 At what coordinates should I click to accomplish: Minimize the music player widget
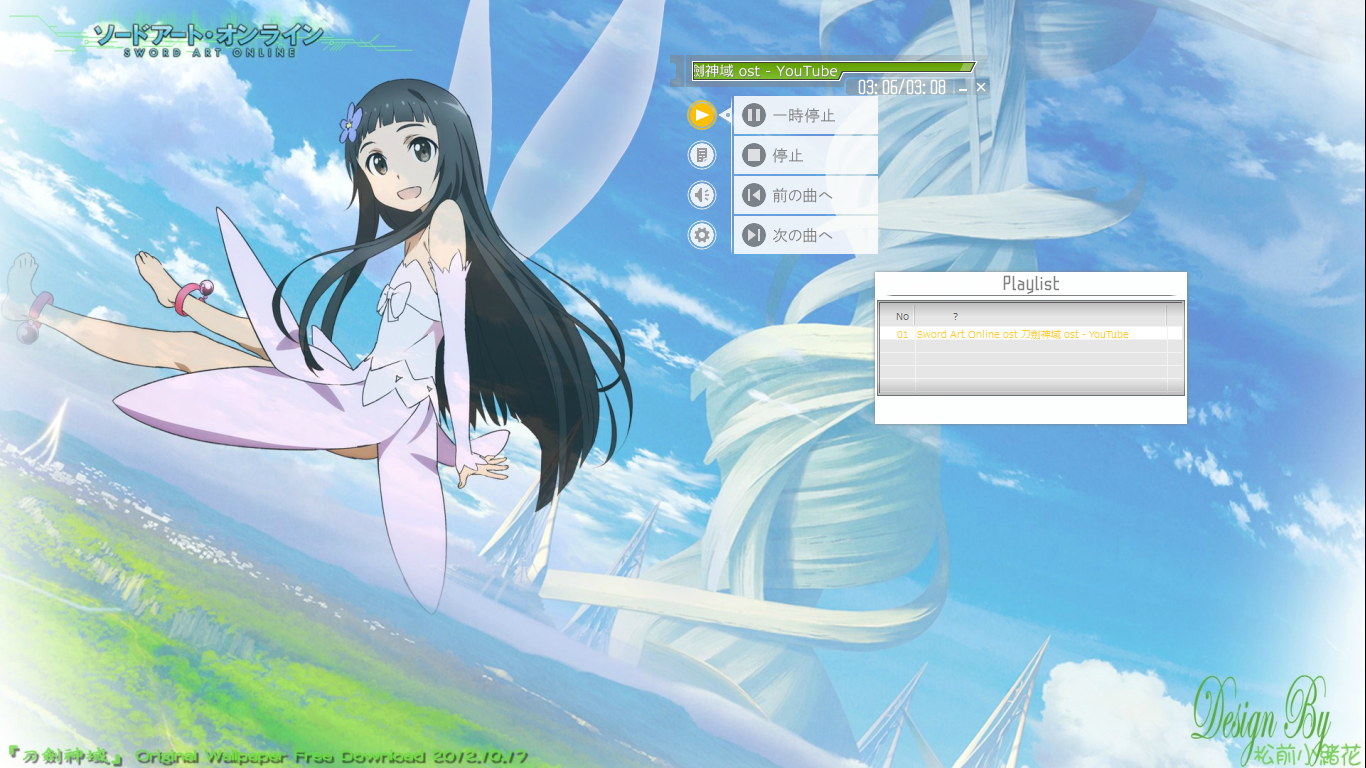point(963,88)
